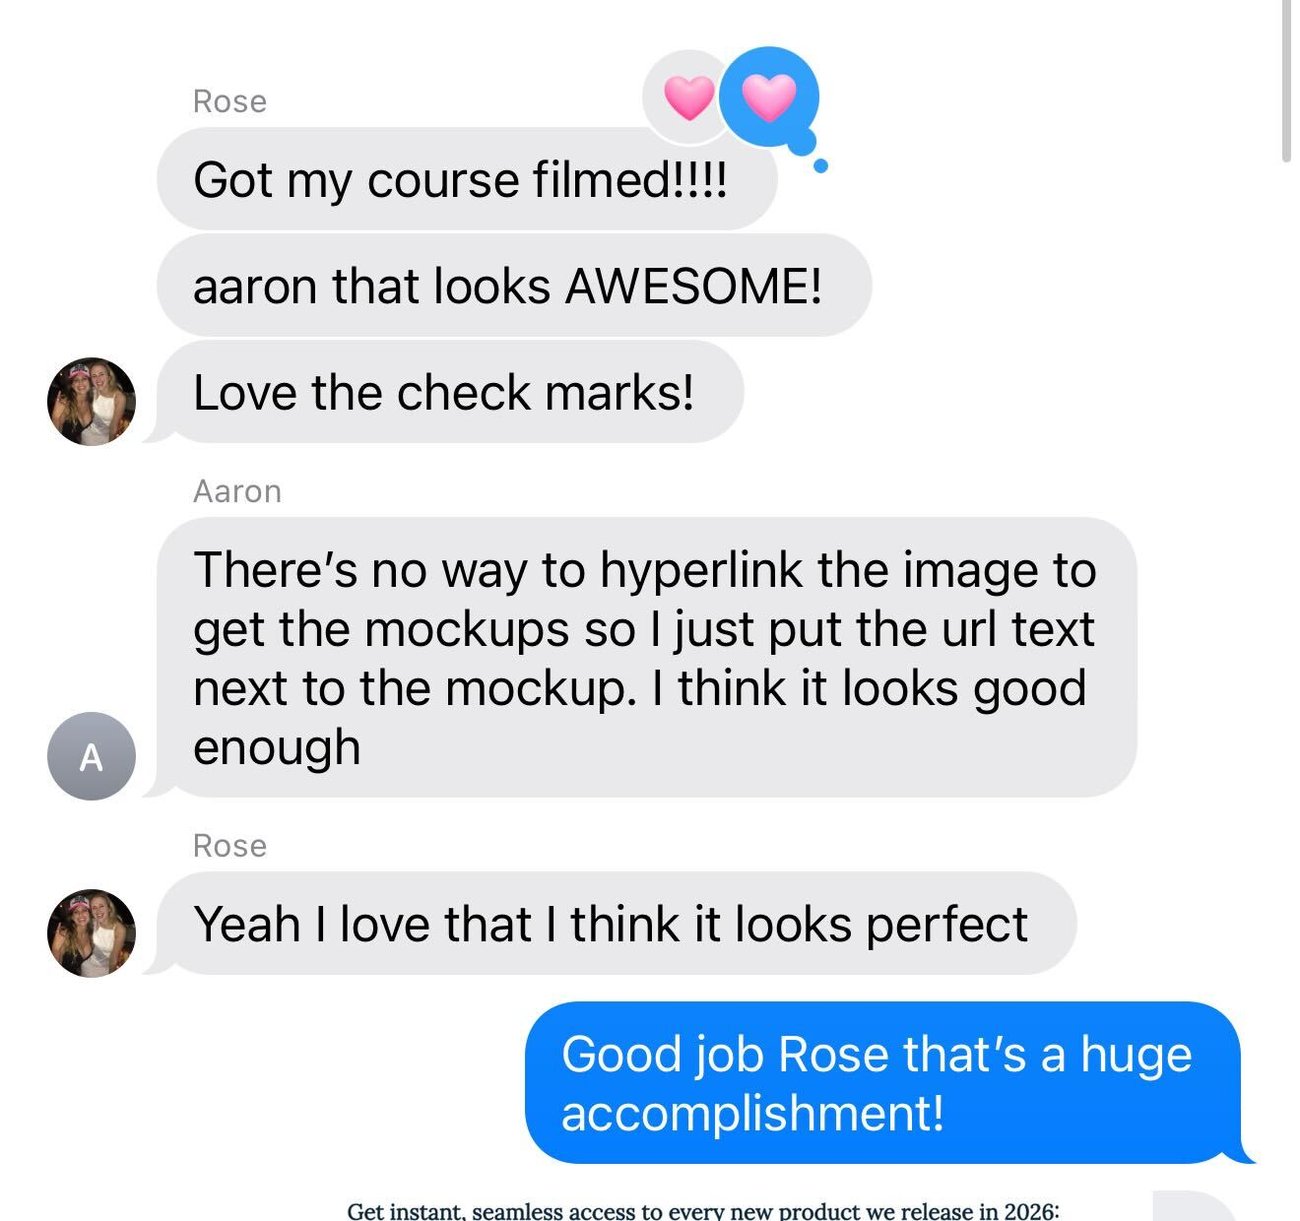Click the partial gray bubble at bottom right
This screenshot has width=1300, height=1221.
pos(1194,1206)
